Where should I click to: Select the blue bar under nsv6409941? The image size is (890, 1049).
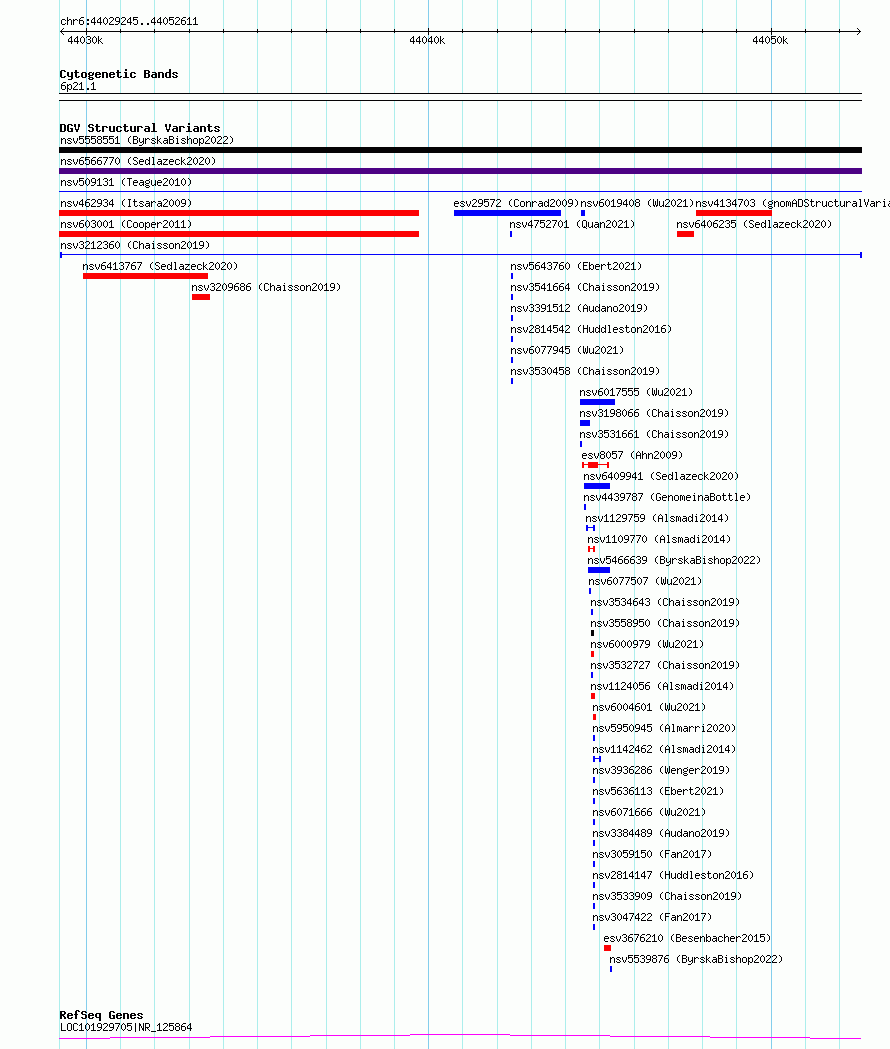tap(597, 486)
